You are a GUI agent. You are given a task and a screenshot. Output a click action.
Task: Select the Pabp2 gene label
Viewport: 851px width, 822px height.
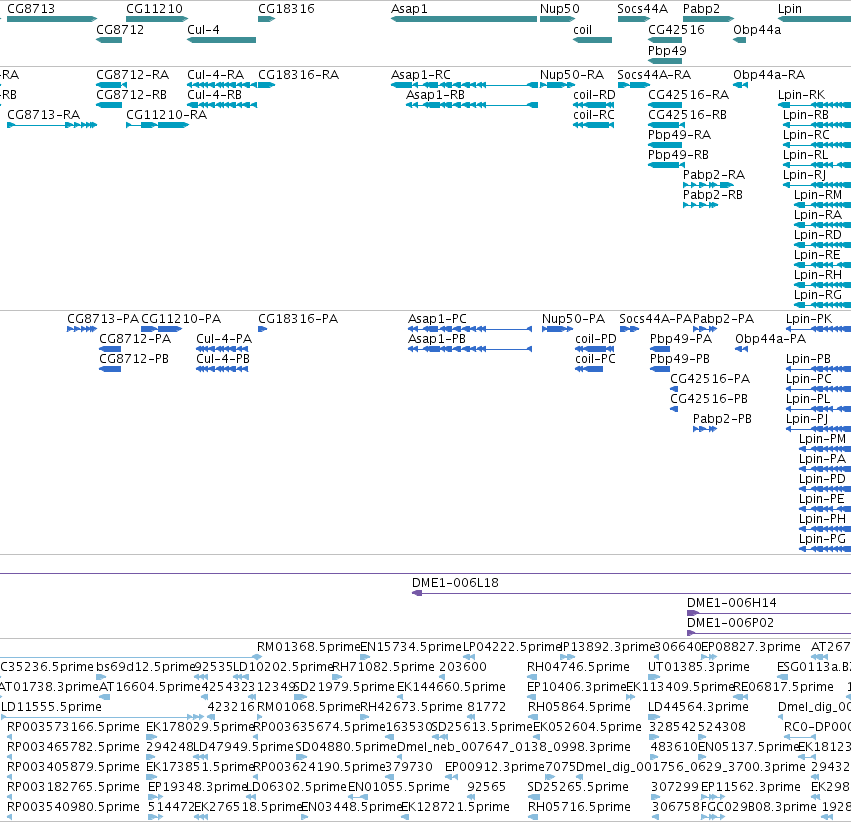701,9
